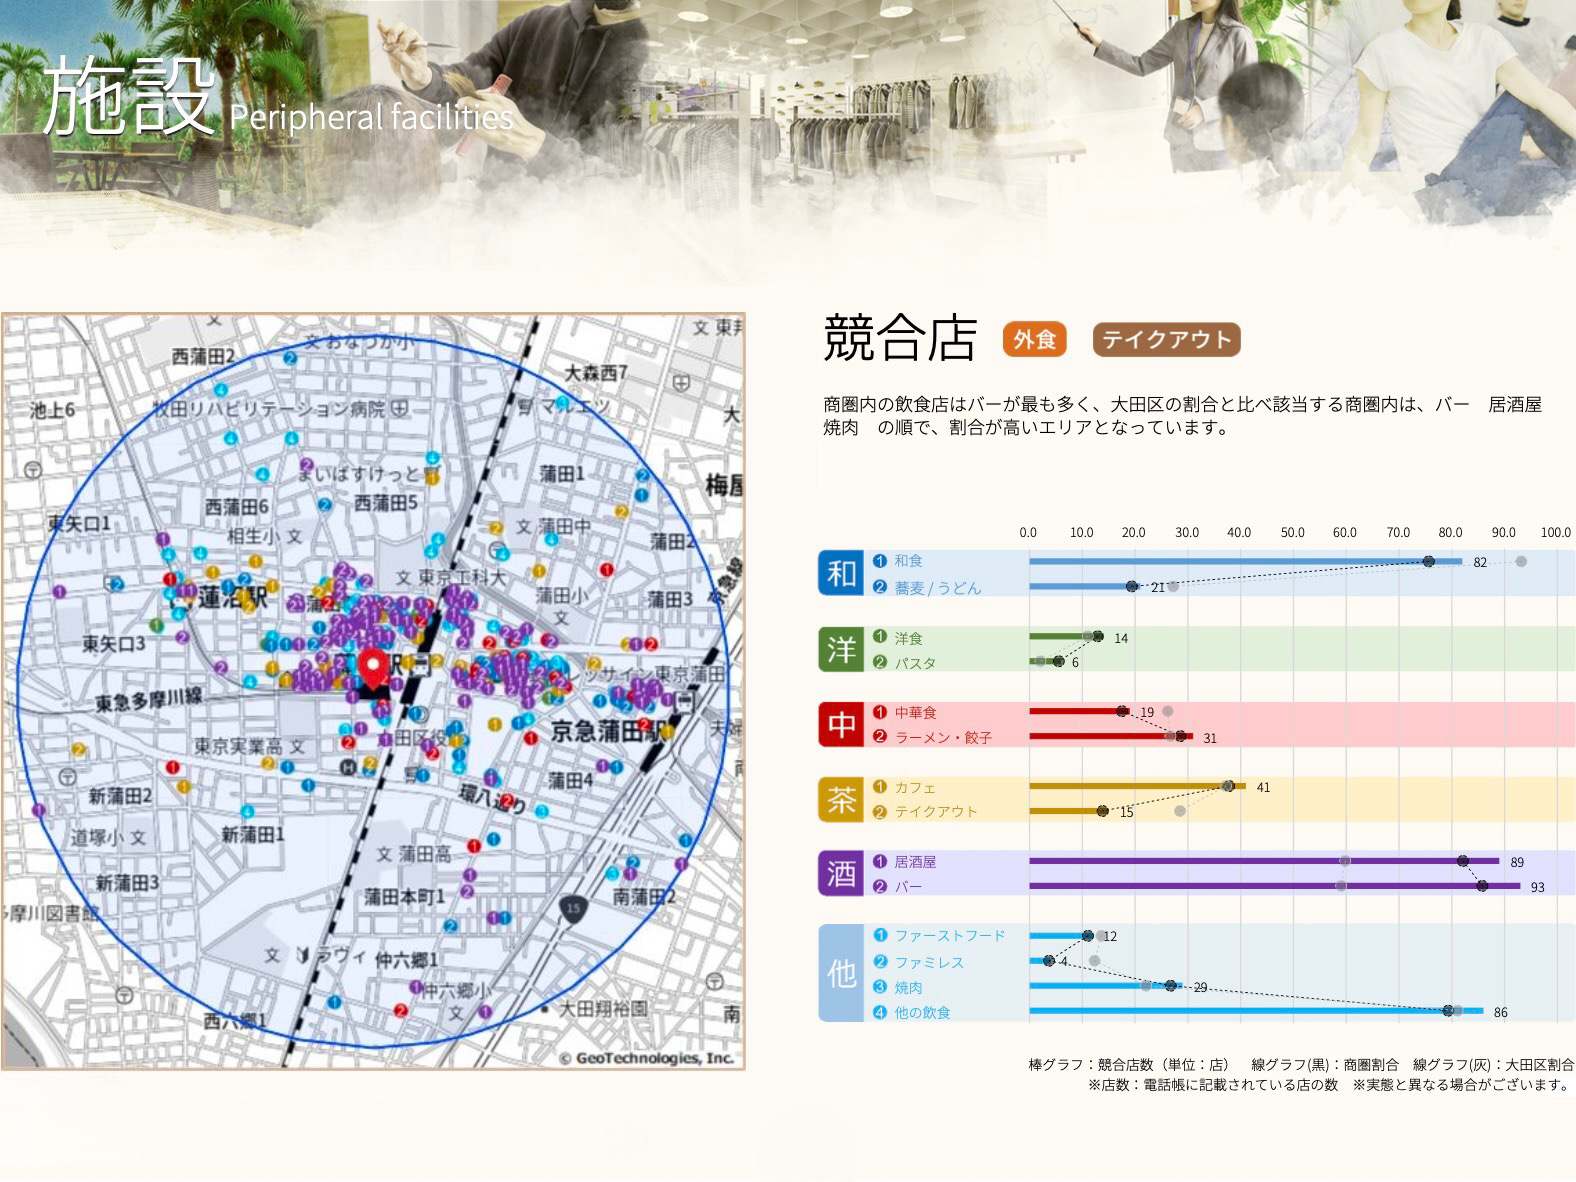Select the red 中 category icon
This screenshot has width=1576, height=1182.
click(840, 724)
